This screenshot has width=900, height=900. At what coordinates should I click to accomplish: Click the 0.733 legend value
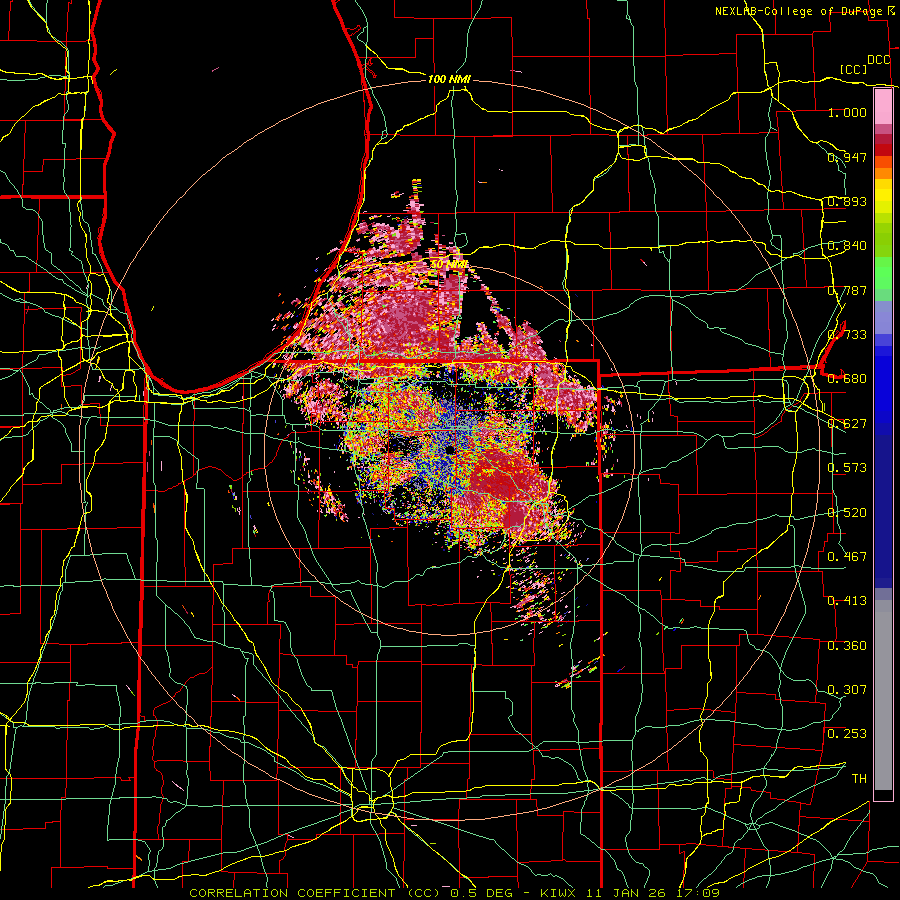847,335
